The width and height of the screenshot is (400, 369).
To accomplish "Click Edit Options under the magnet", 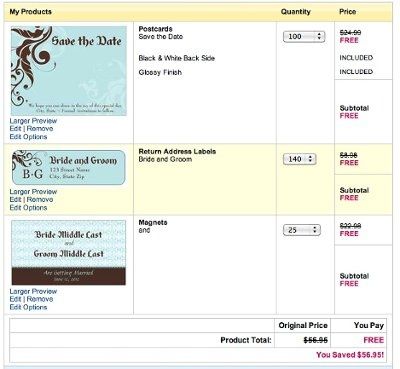I will tap(28, 307).
